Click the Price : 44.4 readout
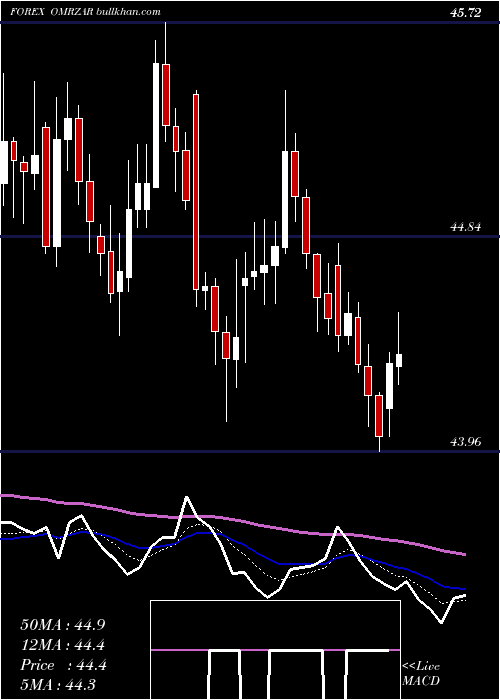500x700 pixels. 63,665
